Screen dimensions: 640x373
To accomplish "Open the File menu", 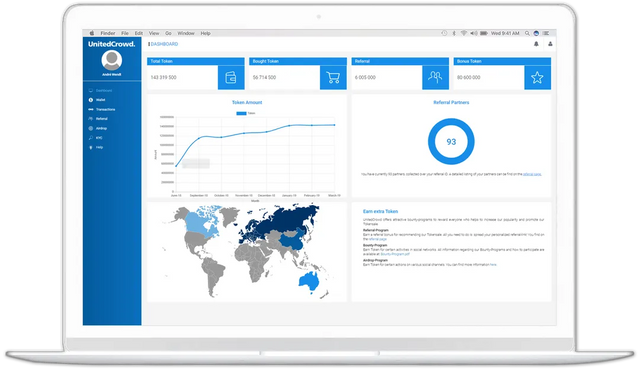I will click(125, 33).
